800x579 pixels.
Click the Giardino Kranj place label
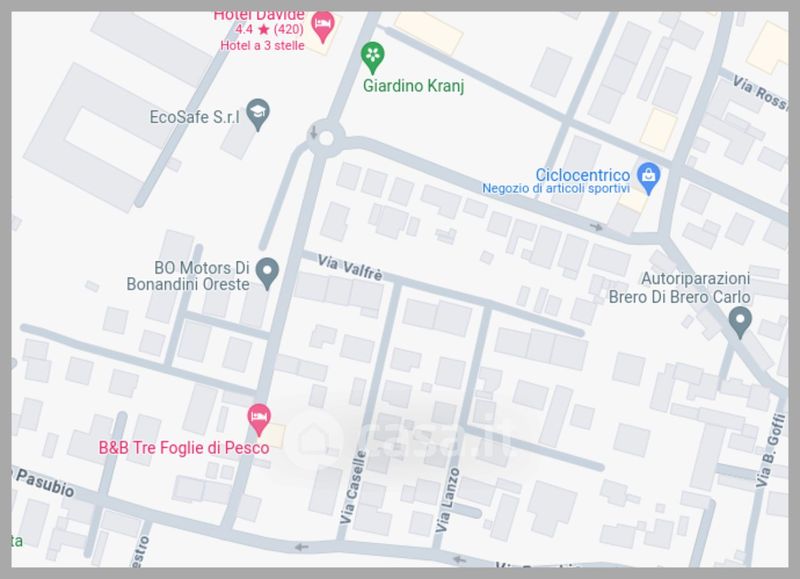[x=413, y=86]
